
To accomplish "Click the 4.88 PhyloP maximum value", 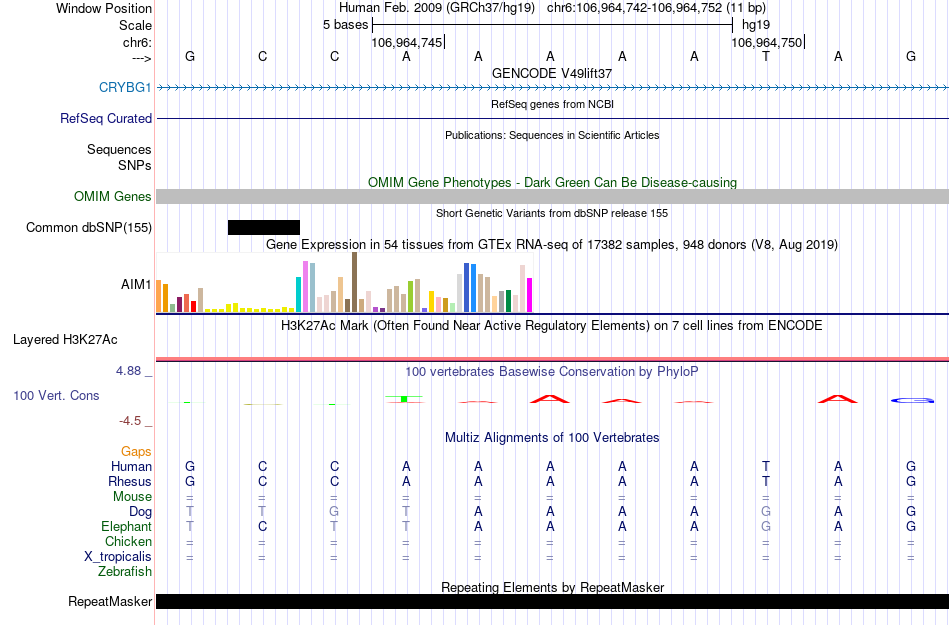I will pyautogui.click(x=128, y=371).
